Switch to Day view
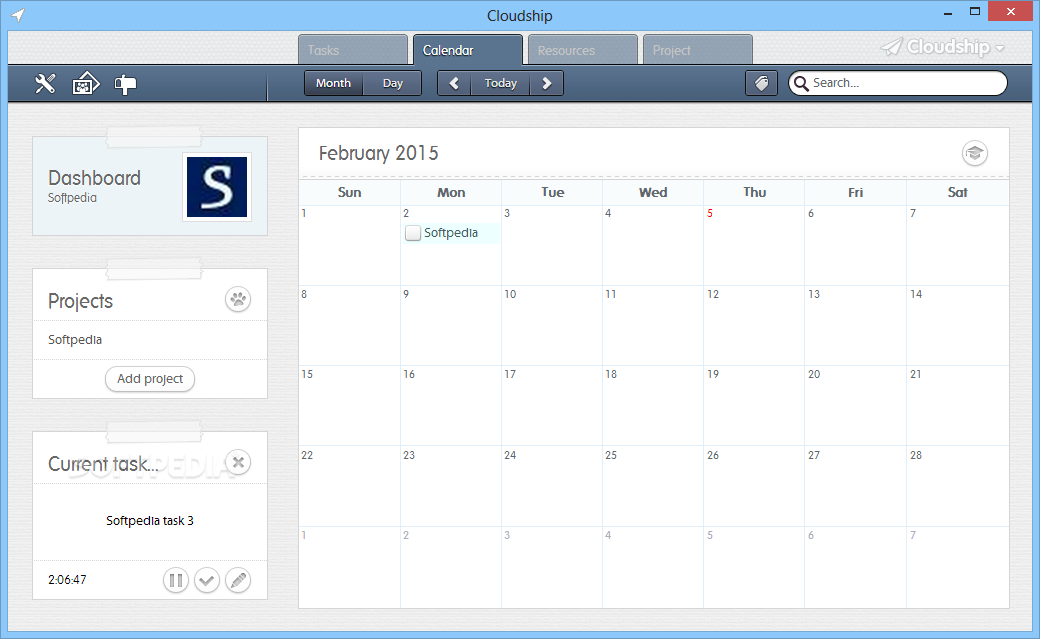This screenshot has height=639, width=1040. 393,83
